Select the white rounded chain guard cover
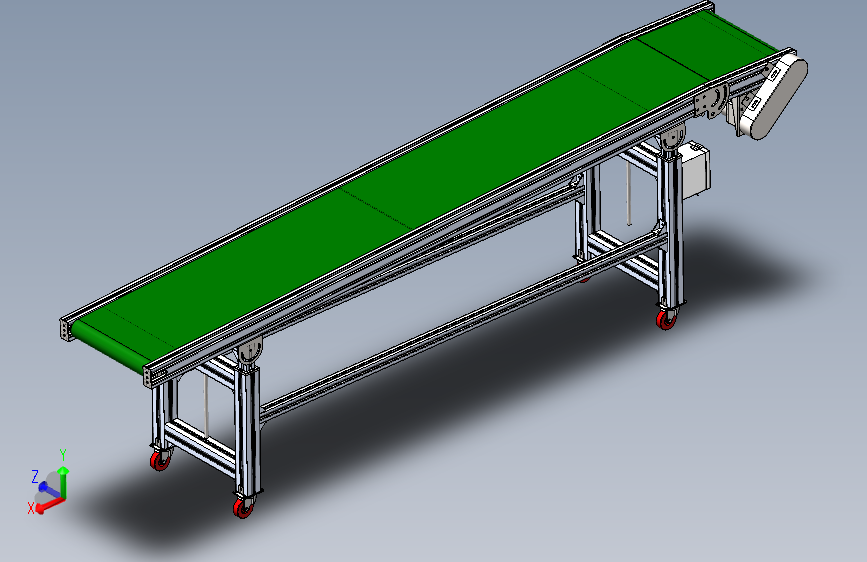867x562 pixels. [774, 97]
